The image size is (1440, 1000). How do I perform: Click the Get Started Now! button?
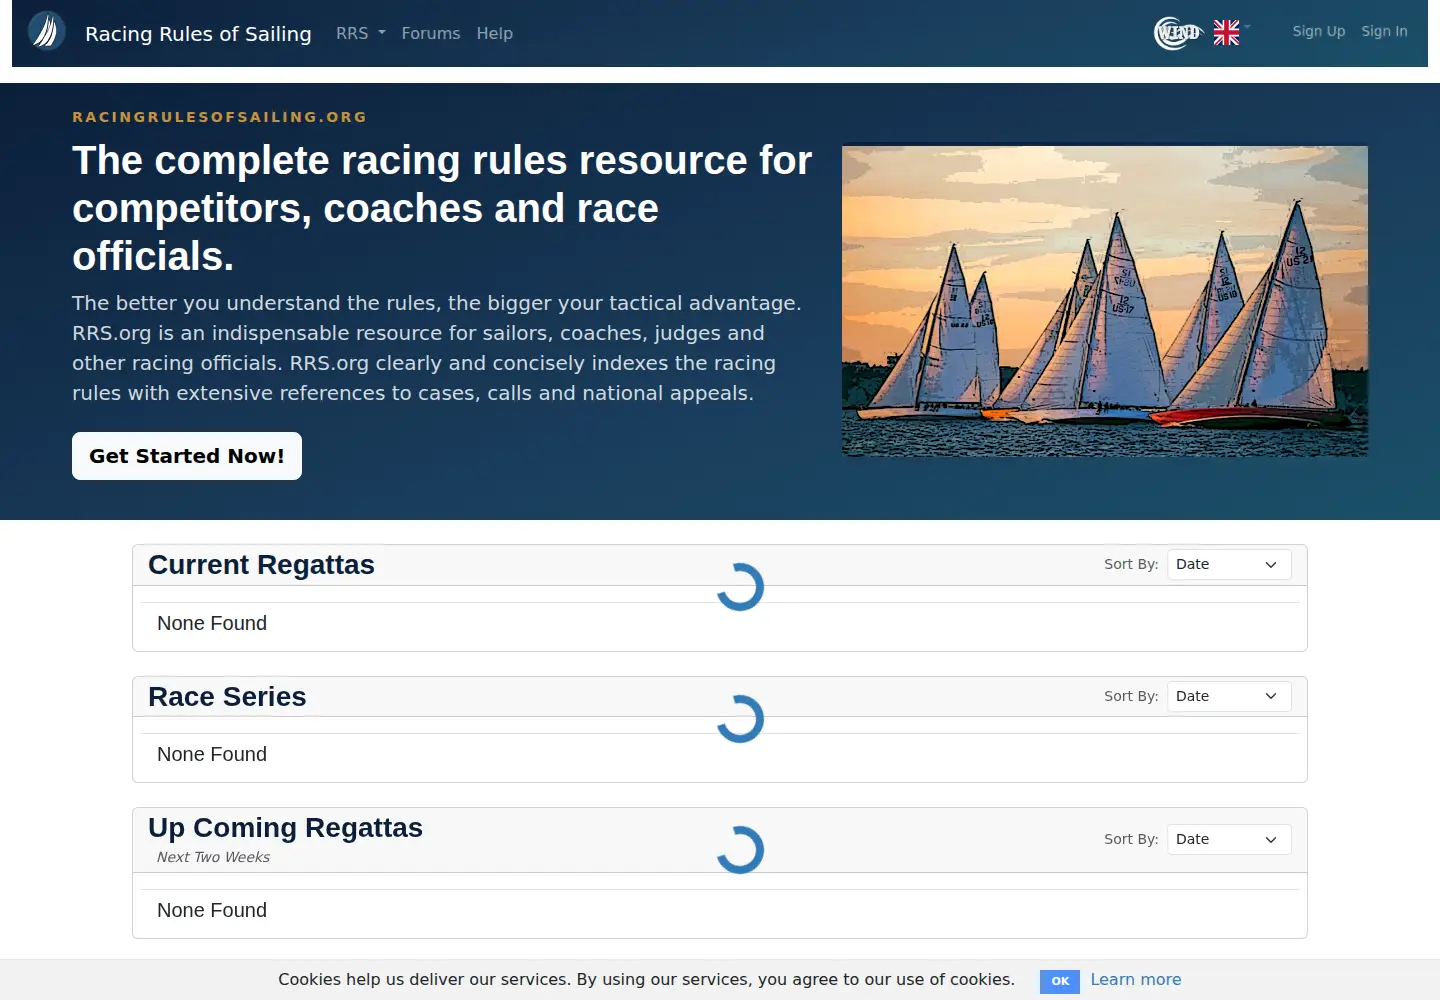tap(187, 456)
